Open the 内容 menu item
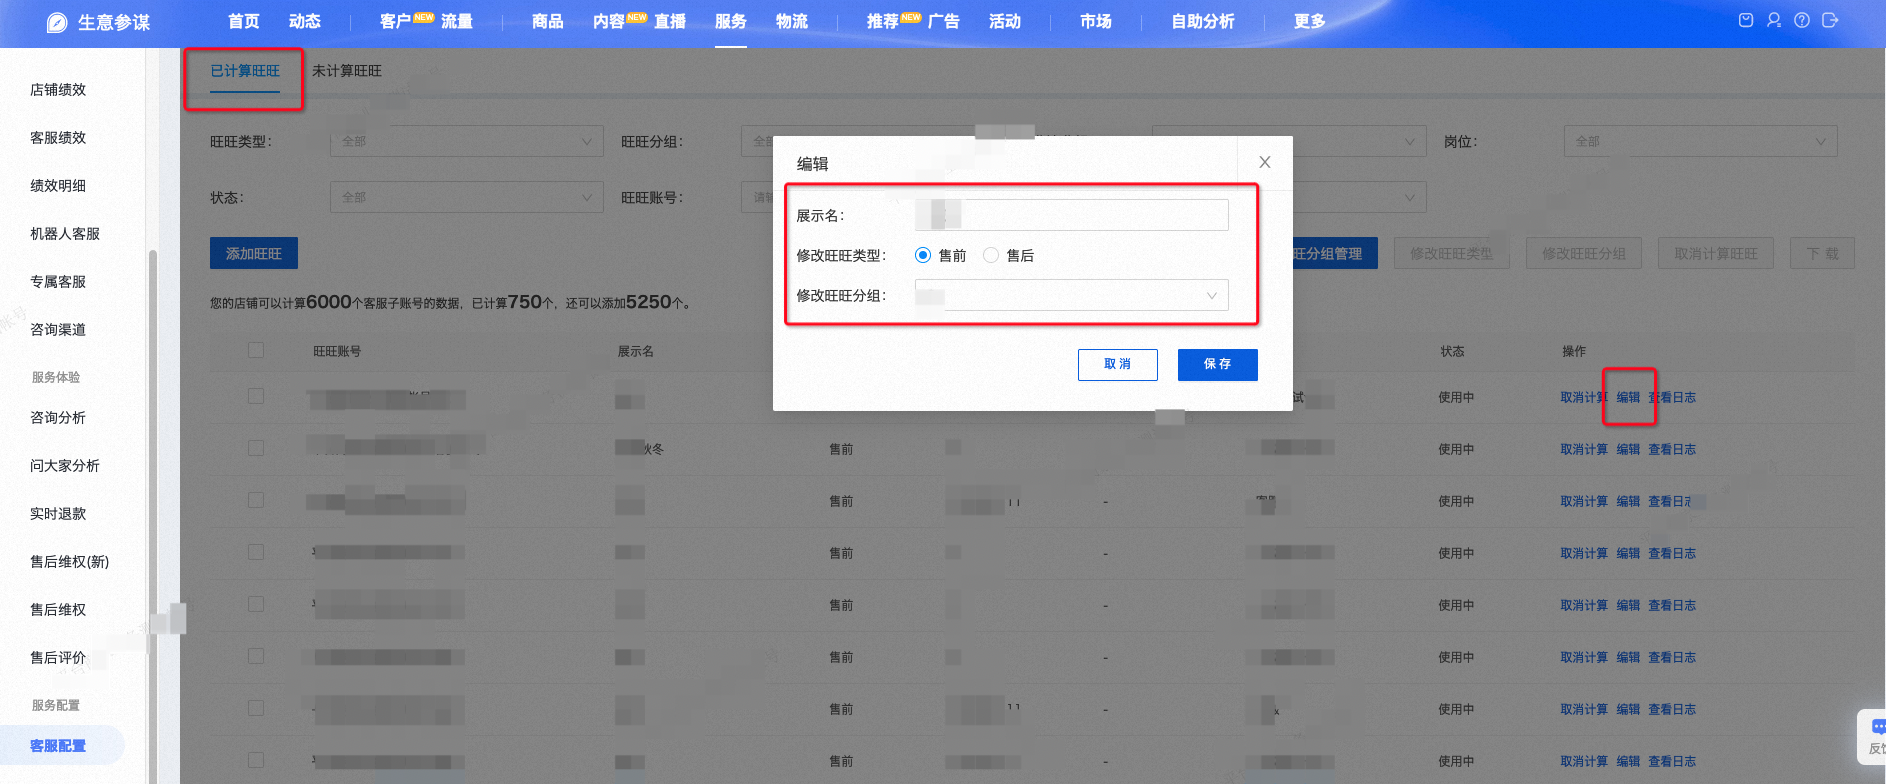The image size is (1886, 784). click(609, 21)
